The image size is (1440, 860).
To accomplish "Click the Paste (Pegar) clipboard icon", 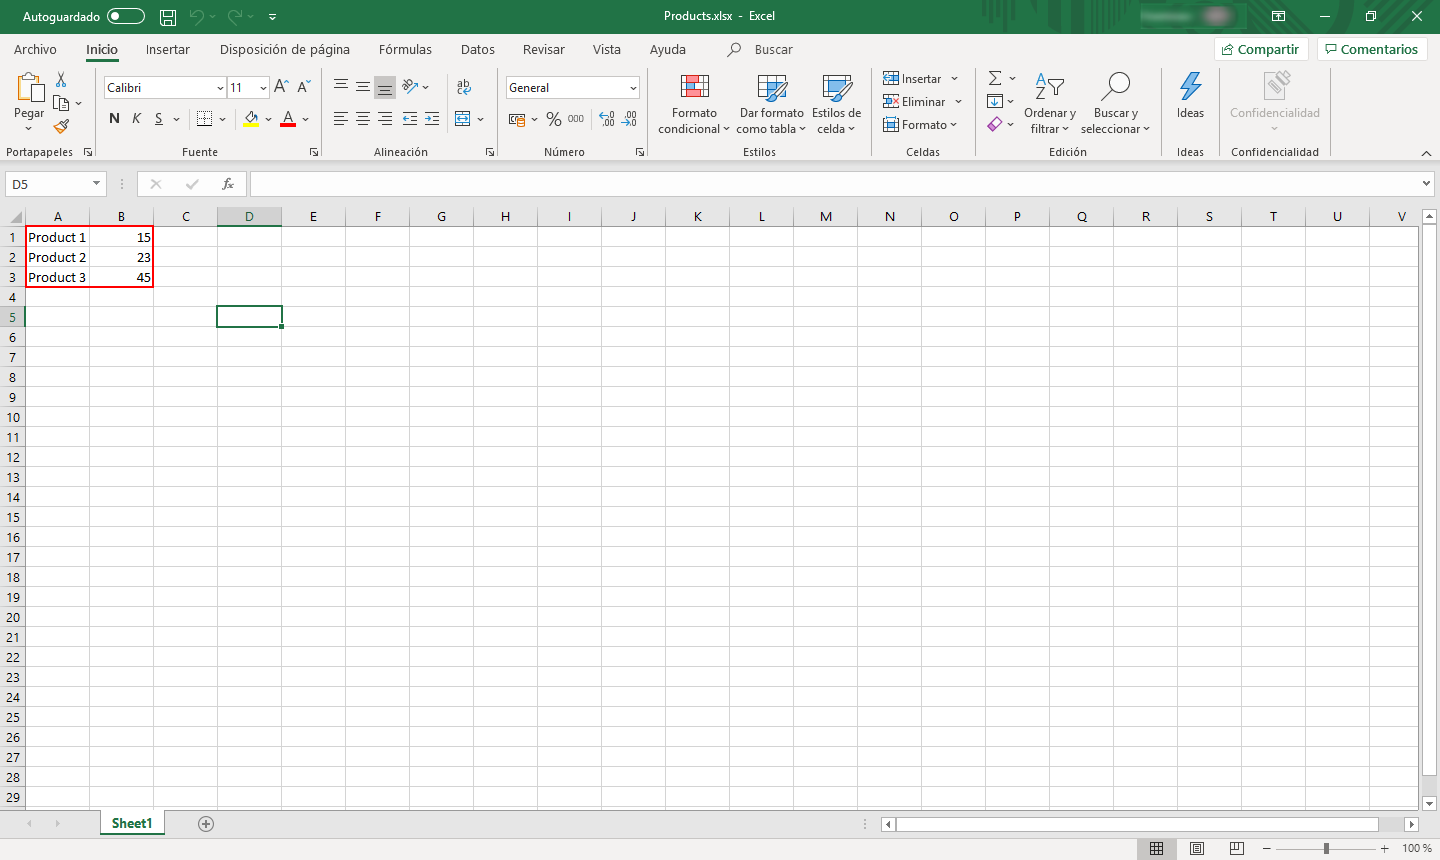I will click(29, 89).
